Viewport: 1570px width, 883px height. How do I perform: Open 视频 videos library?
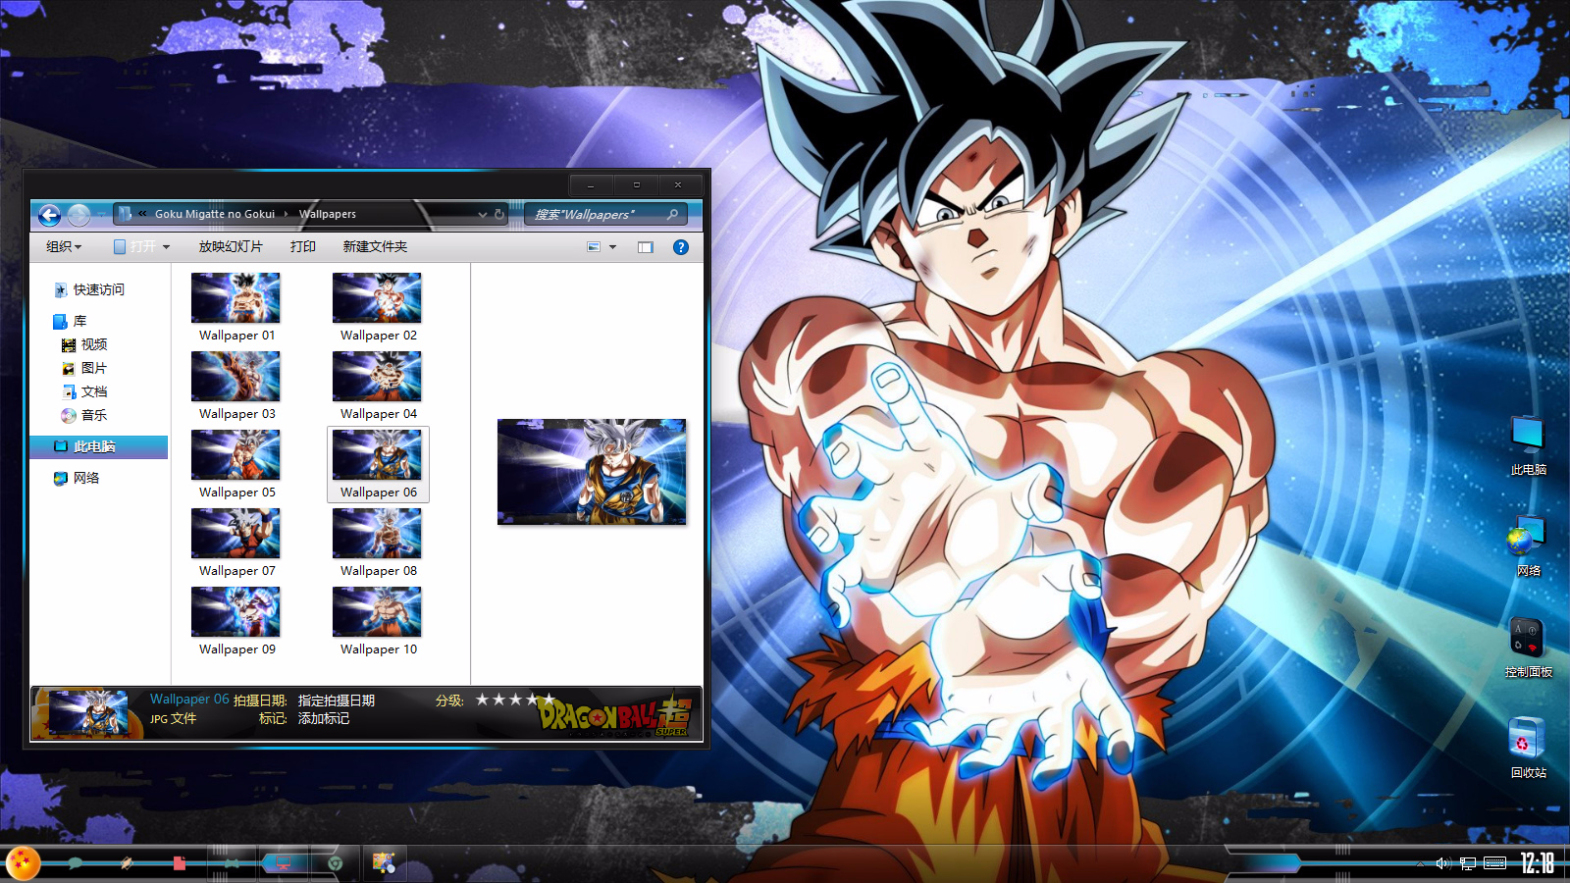pyautogui.click(x=84, y=345)
